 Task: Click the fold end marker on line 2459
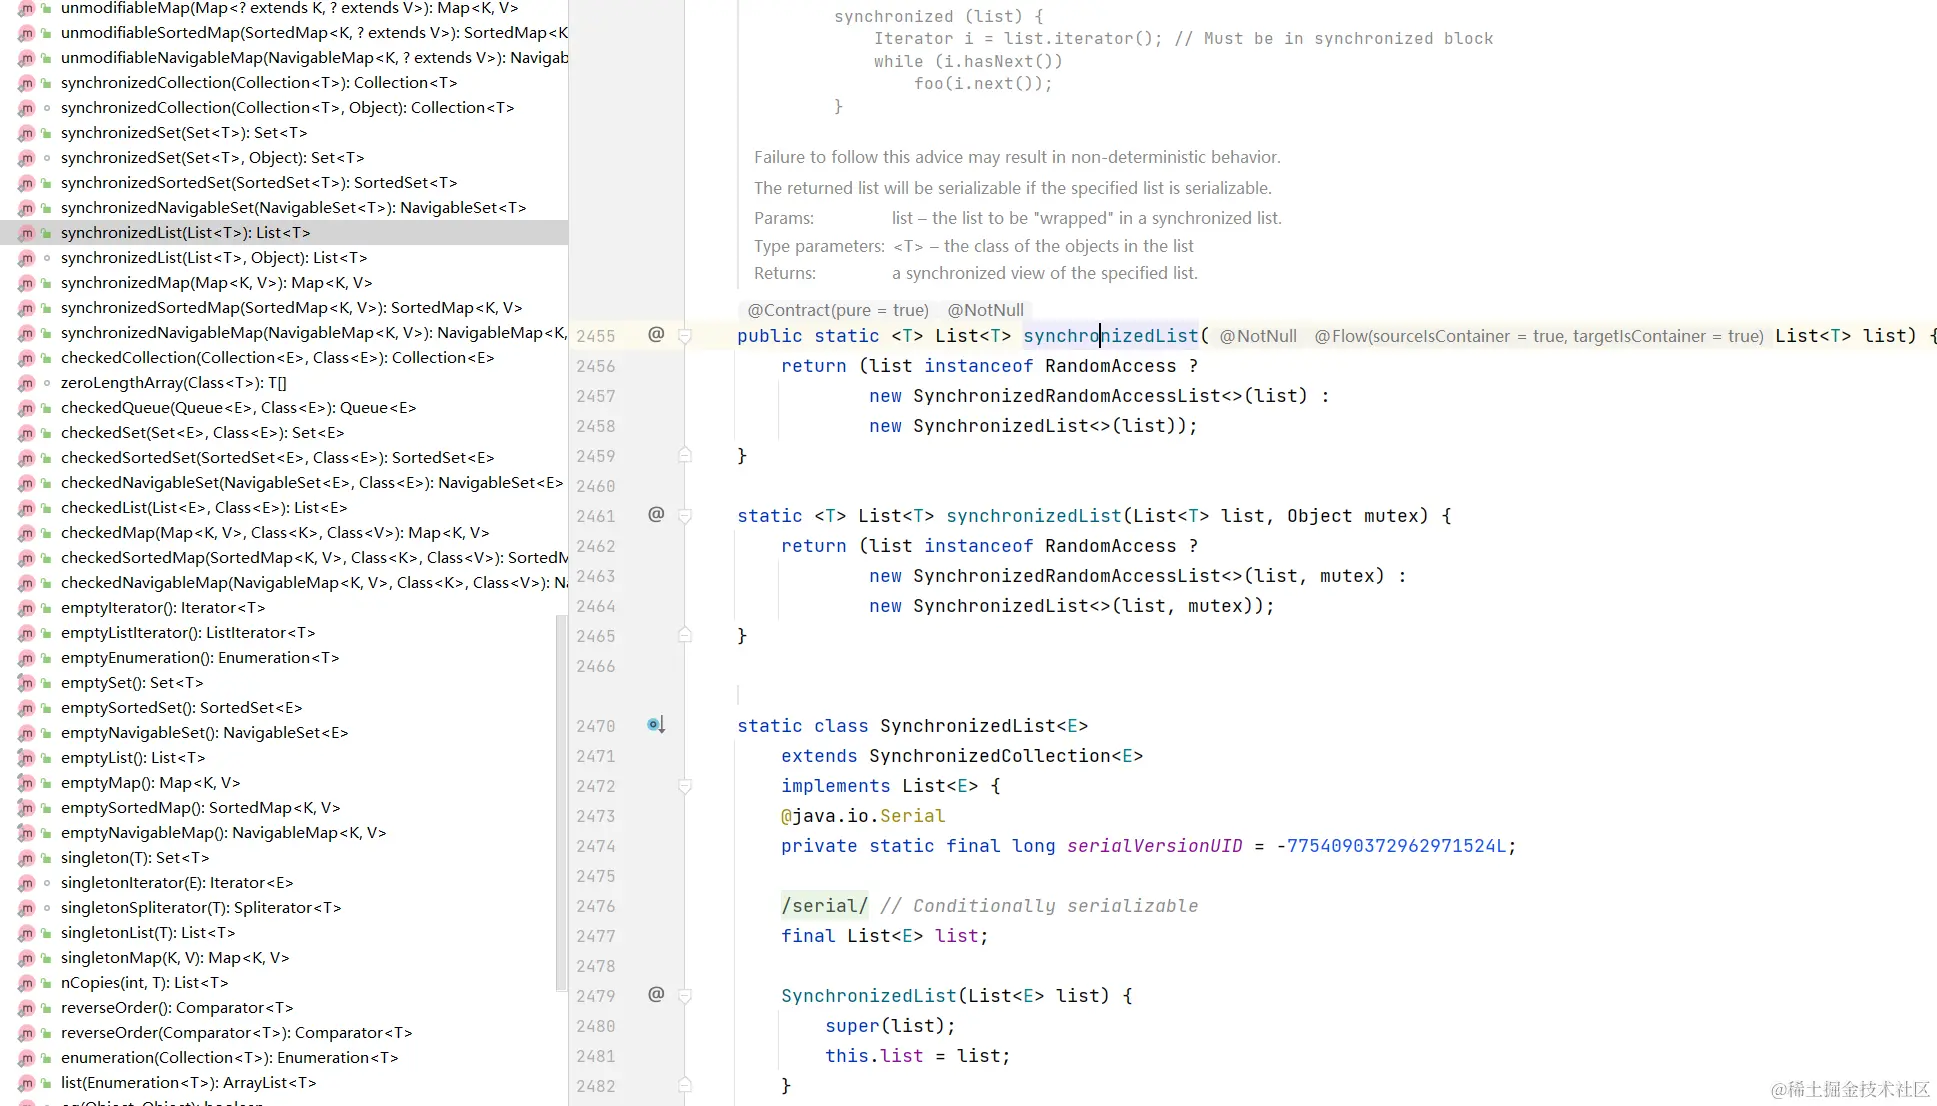pyautogui.click(x=685, y=456)
